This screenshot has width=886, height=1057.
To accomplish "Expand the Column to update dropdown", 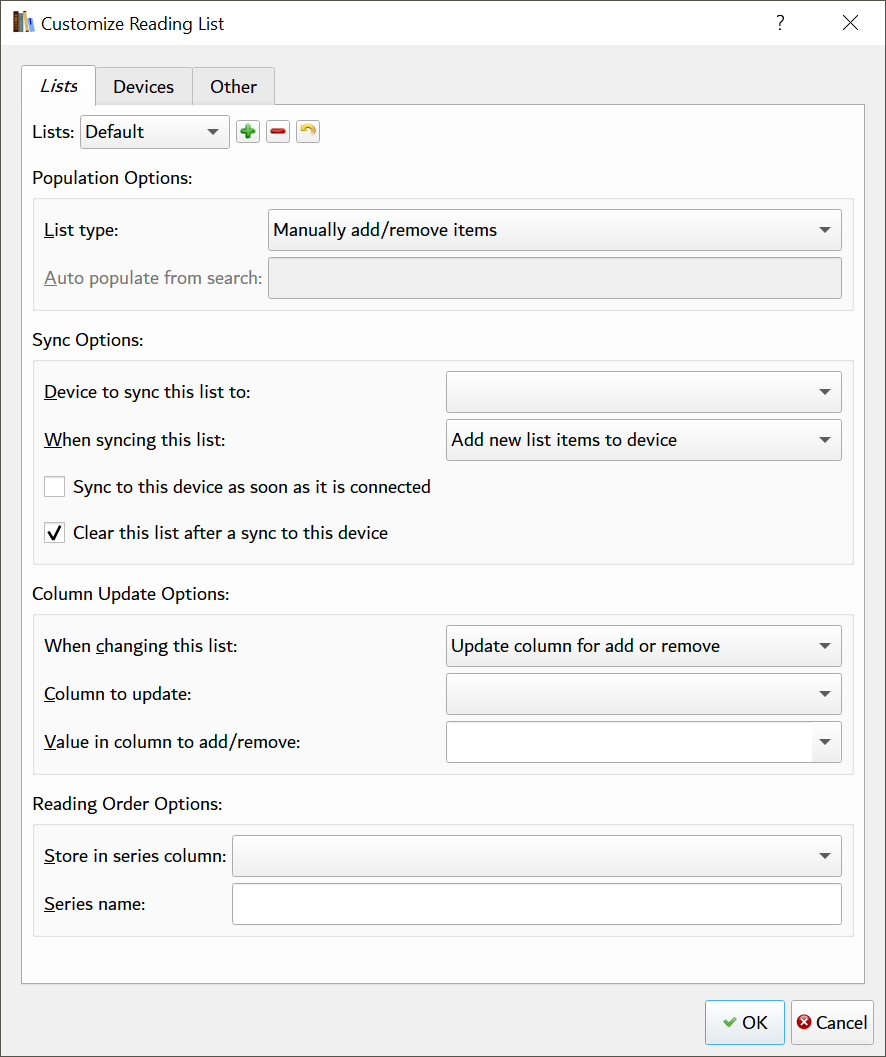I will pyautogui.click(x=643, y=694).
